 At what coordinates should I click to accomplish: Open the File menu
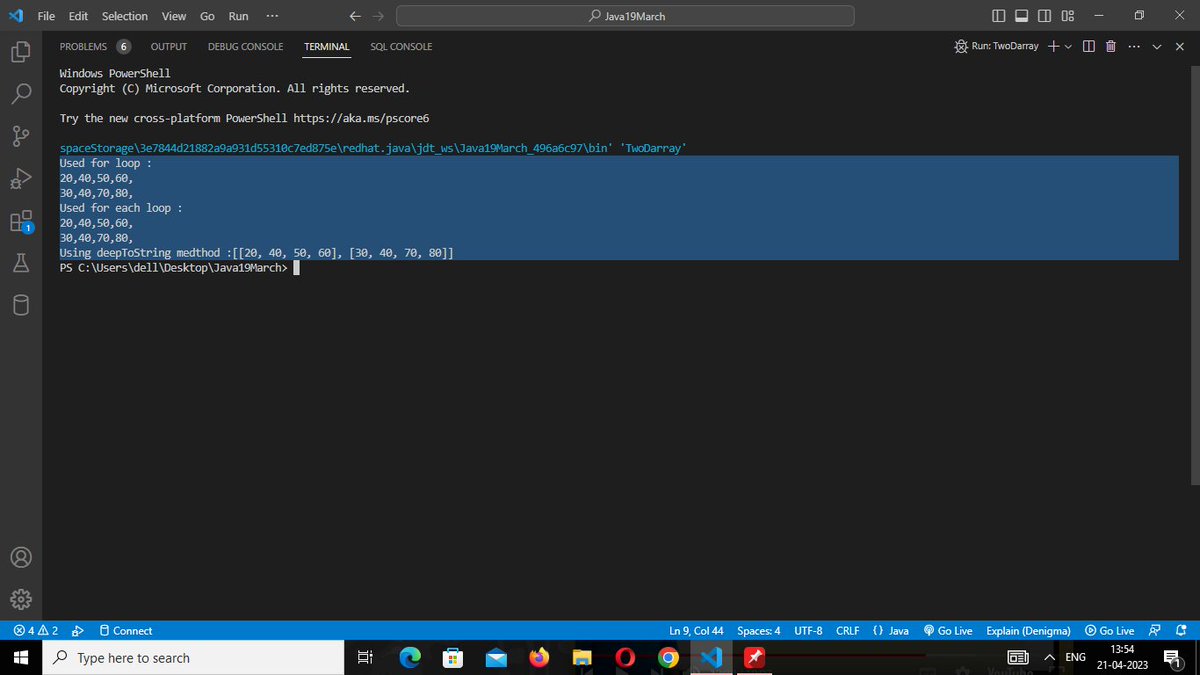pyautogui.click(x=46, y=16)
